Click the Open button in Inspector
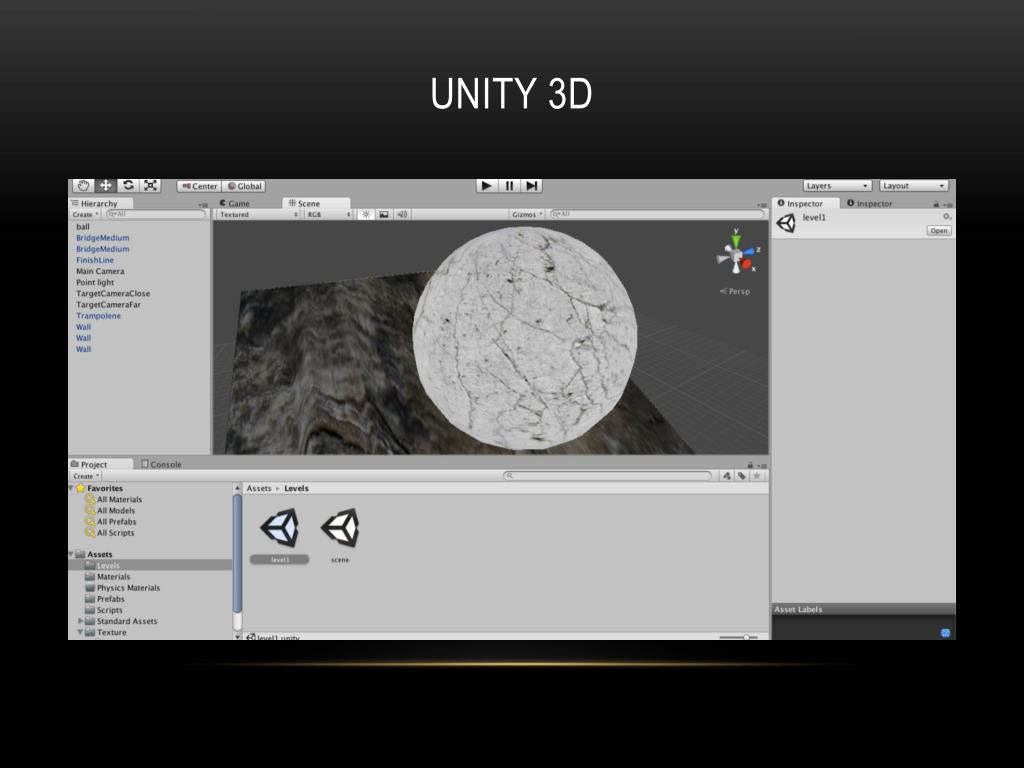The height and width of the screenshot is (768, 1024). 939,231
